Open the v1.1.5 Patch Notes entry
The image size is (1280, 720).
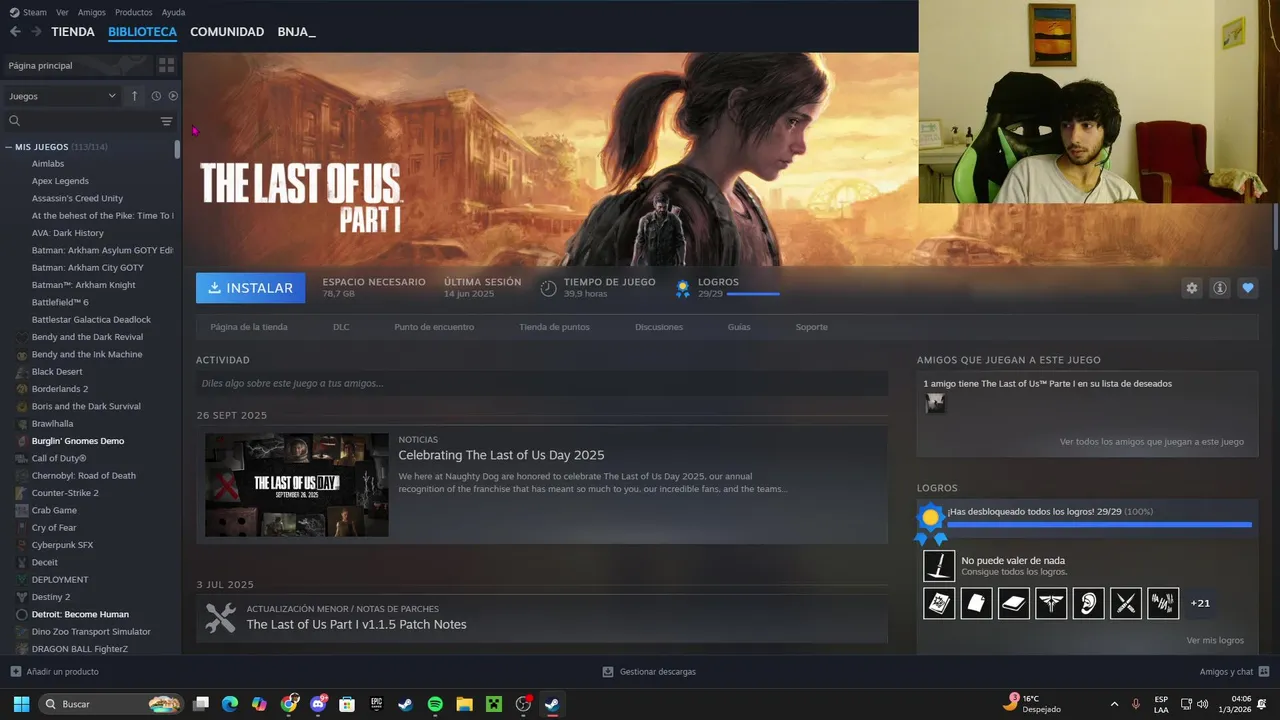point(356,624)
